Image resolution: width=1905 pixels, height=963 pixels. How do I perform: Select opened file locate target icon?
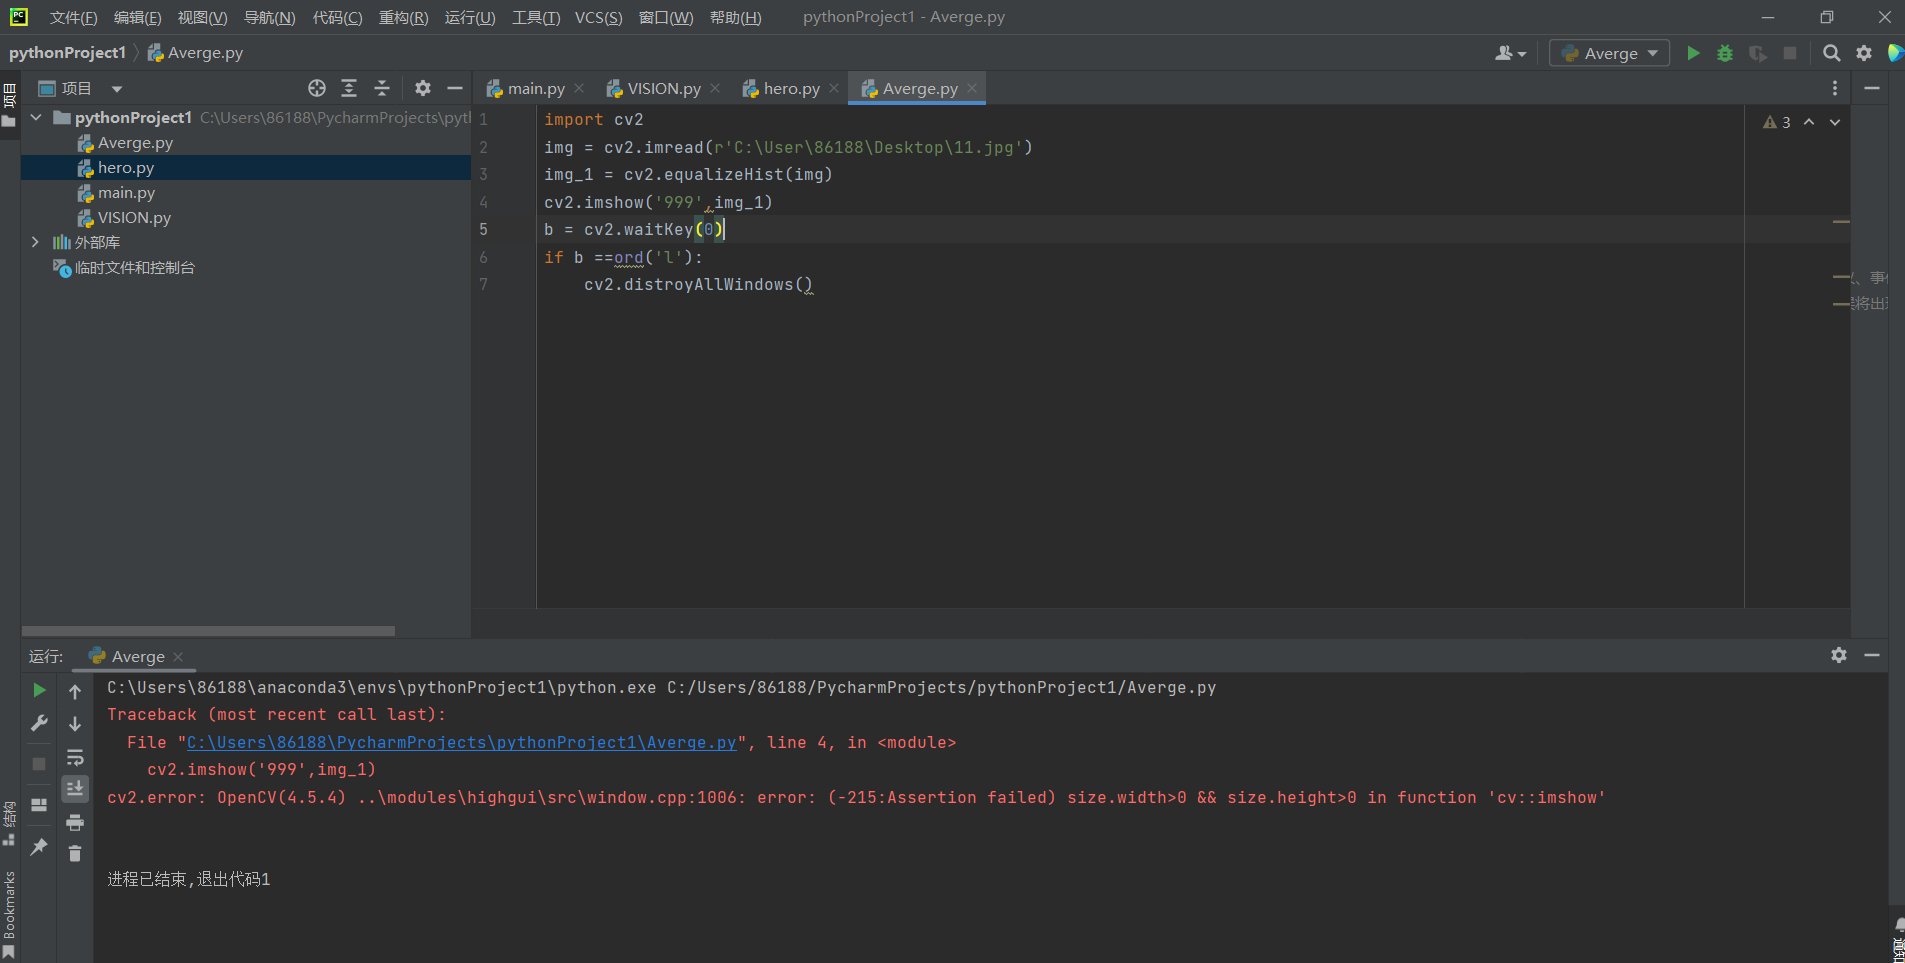[x=317, y=88]
